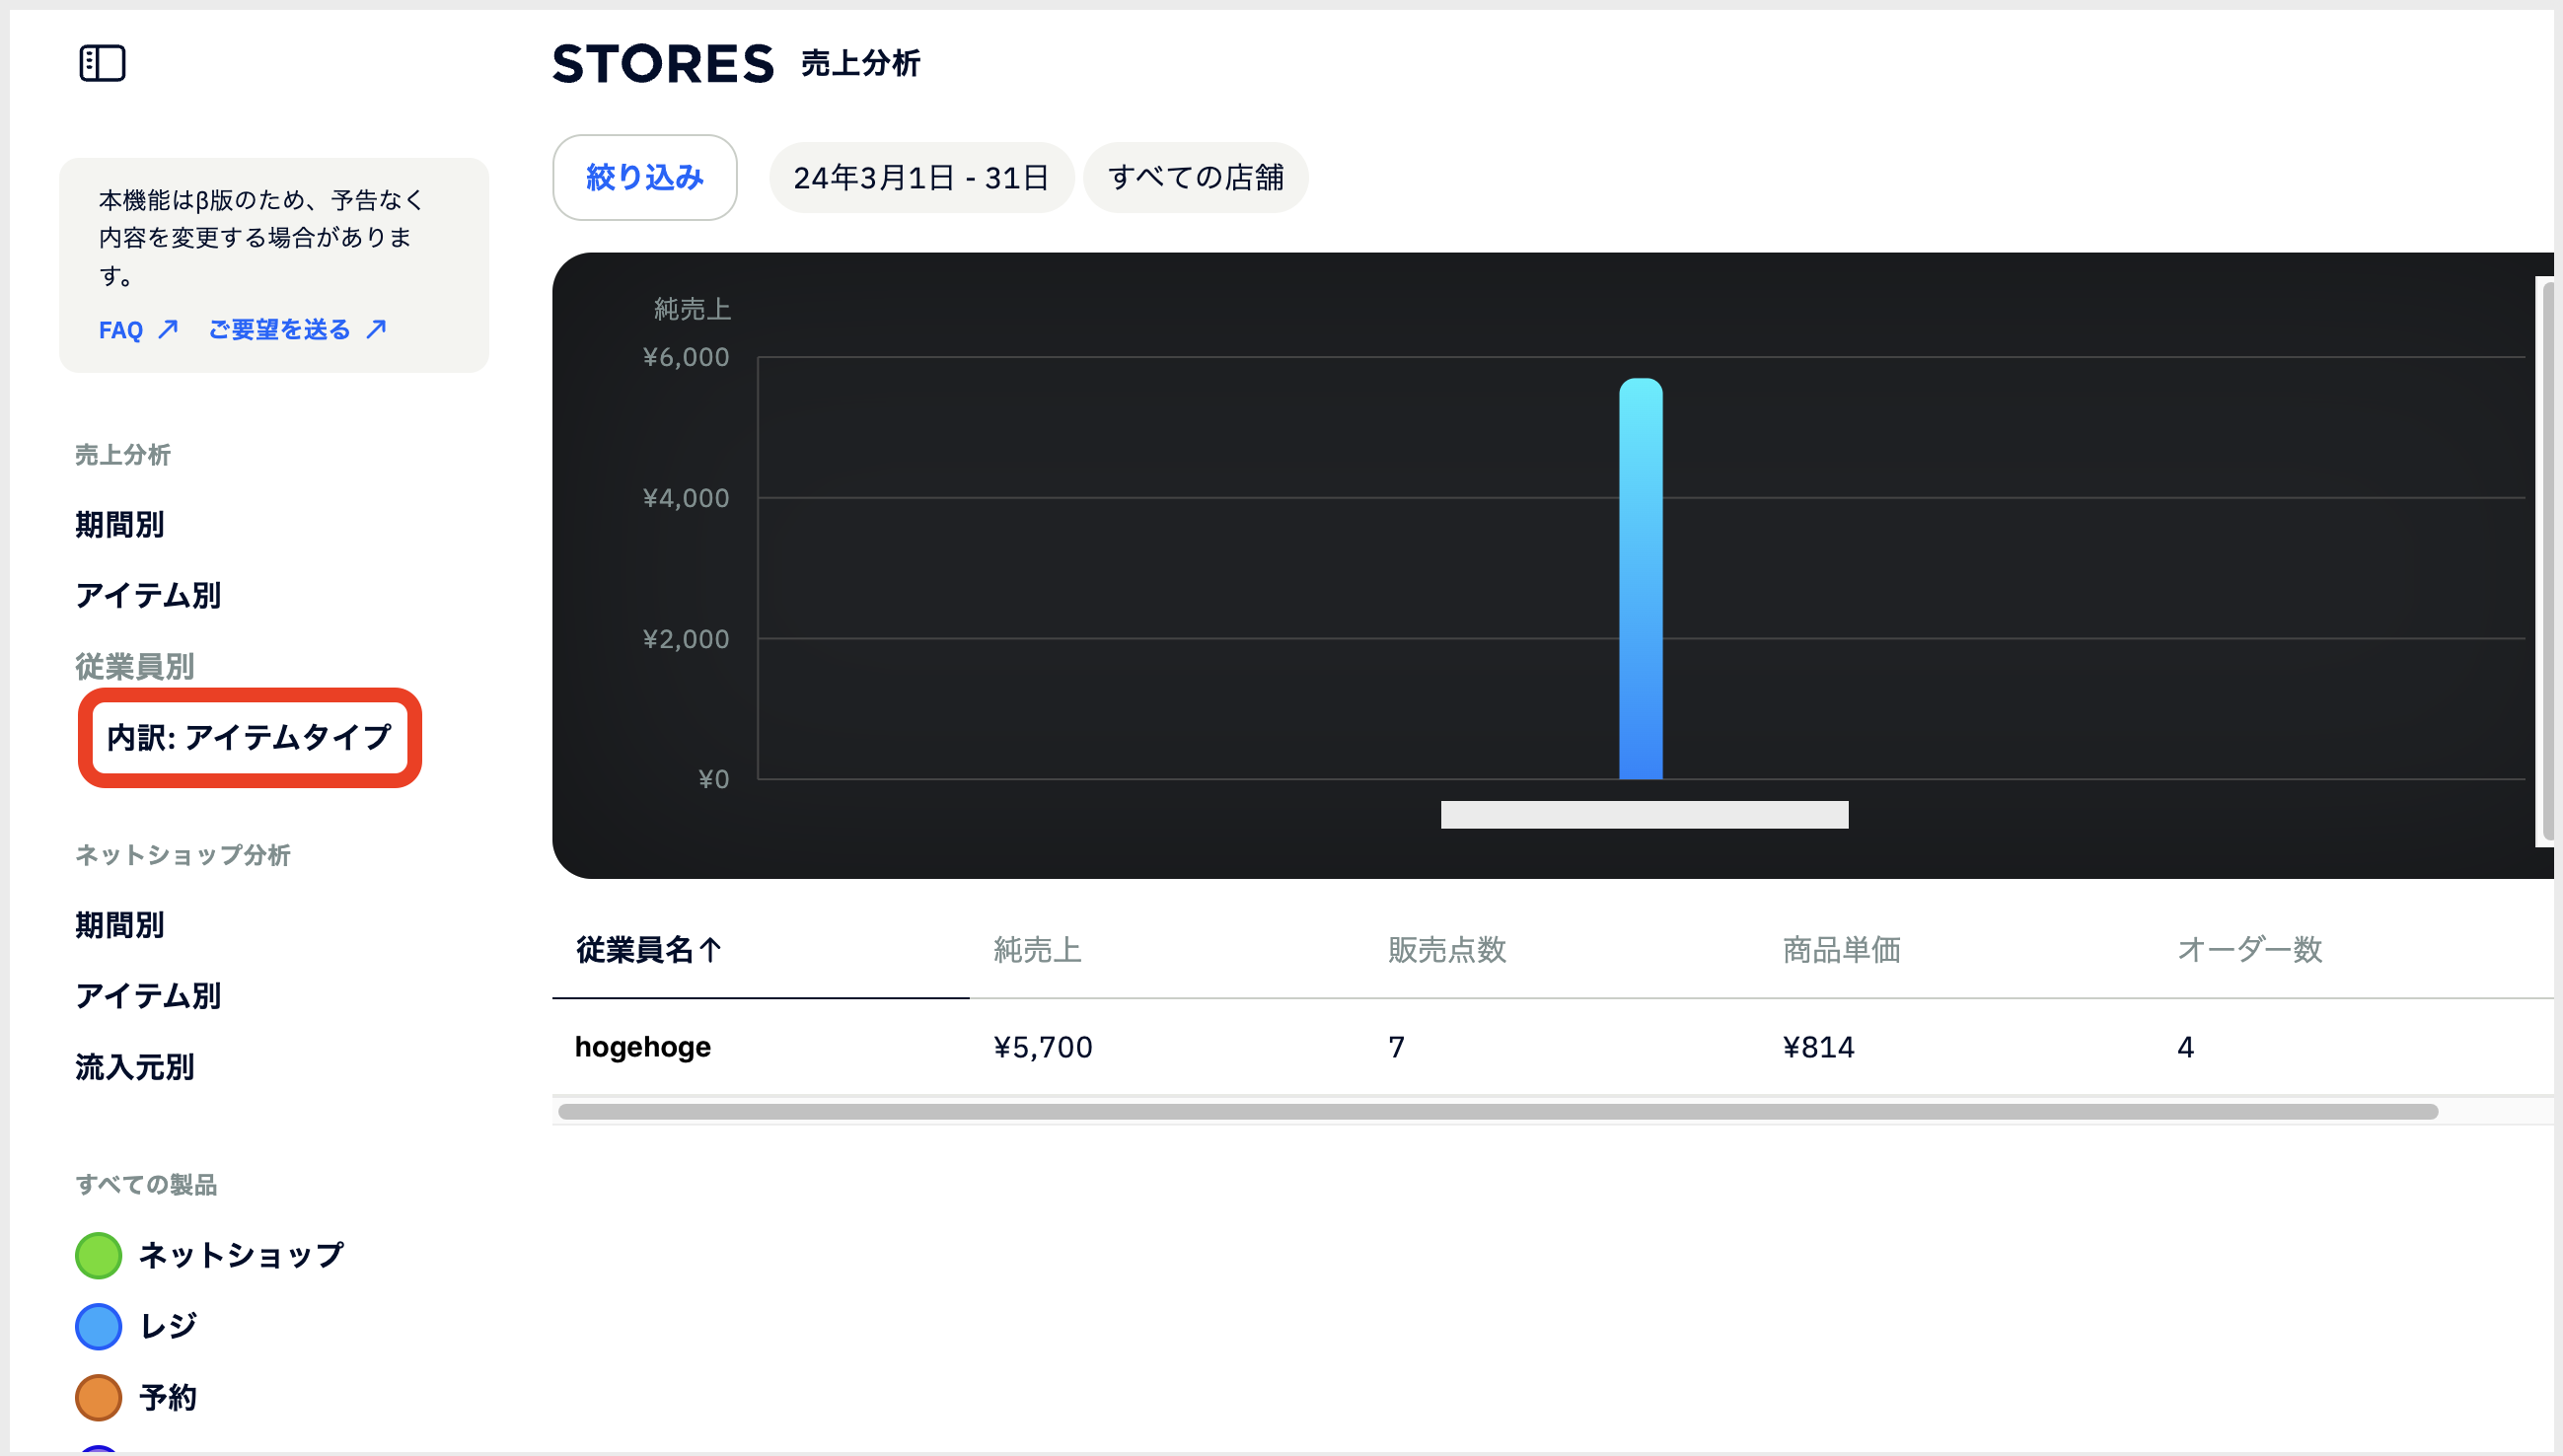Screen dimensions: 2563x1456
Task: Open the すべての店舗 store filter
Action: (x=1195, y=178)
